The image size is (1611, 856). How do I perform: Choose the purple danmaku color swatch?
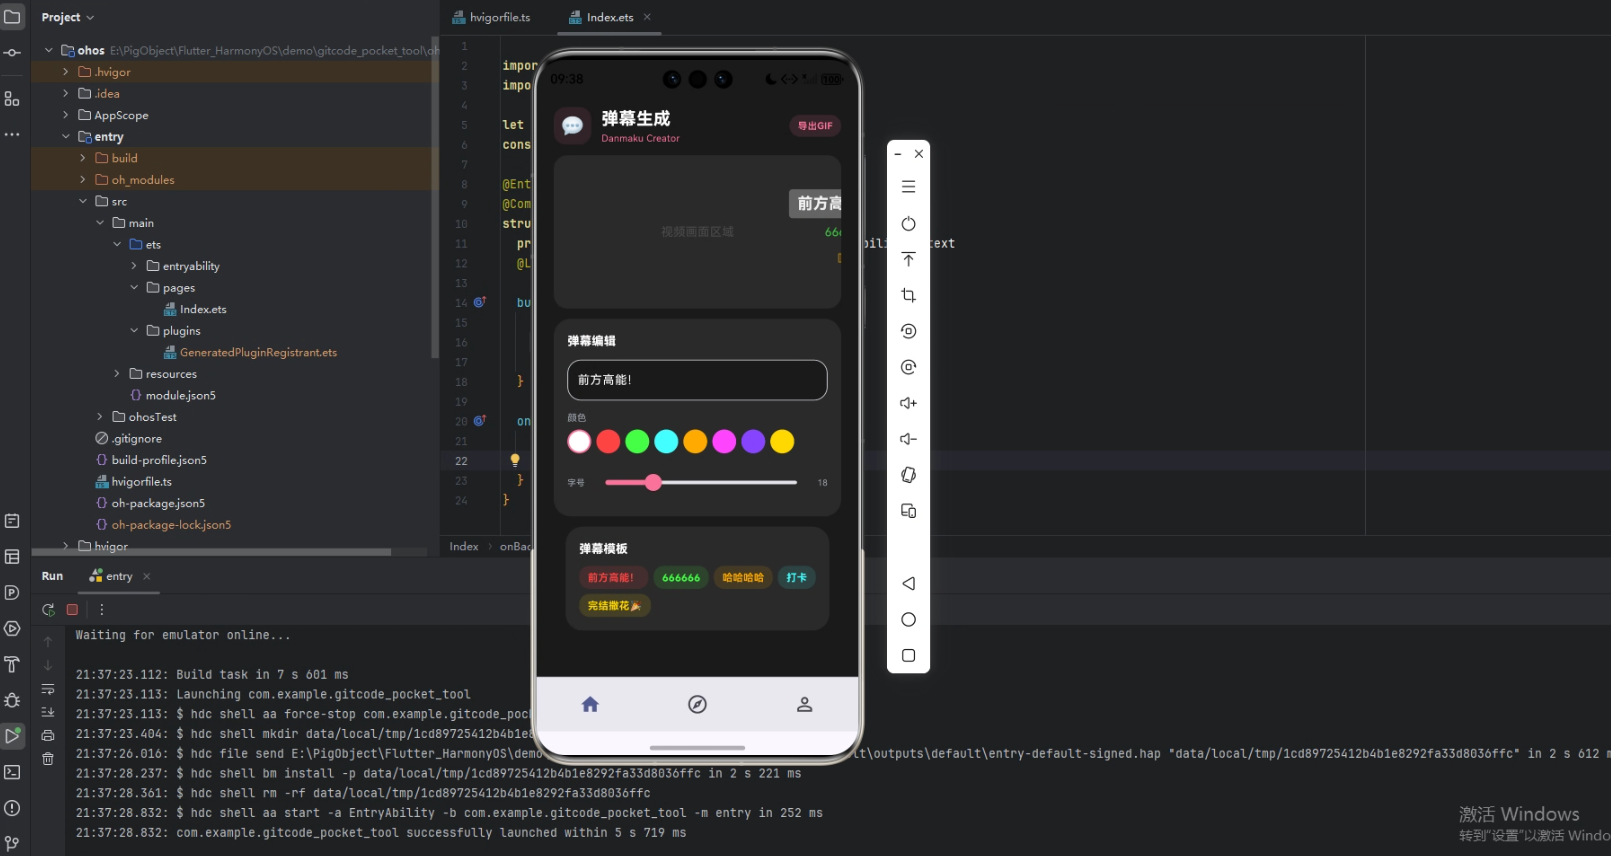(x=753, y=441)
